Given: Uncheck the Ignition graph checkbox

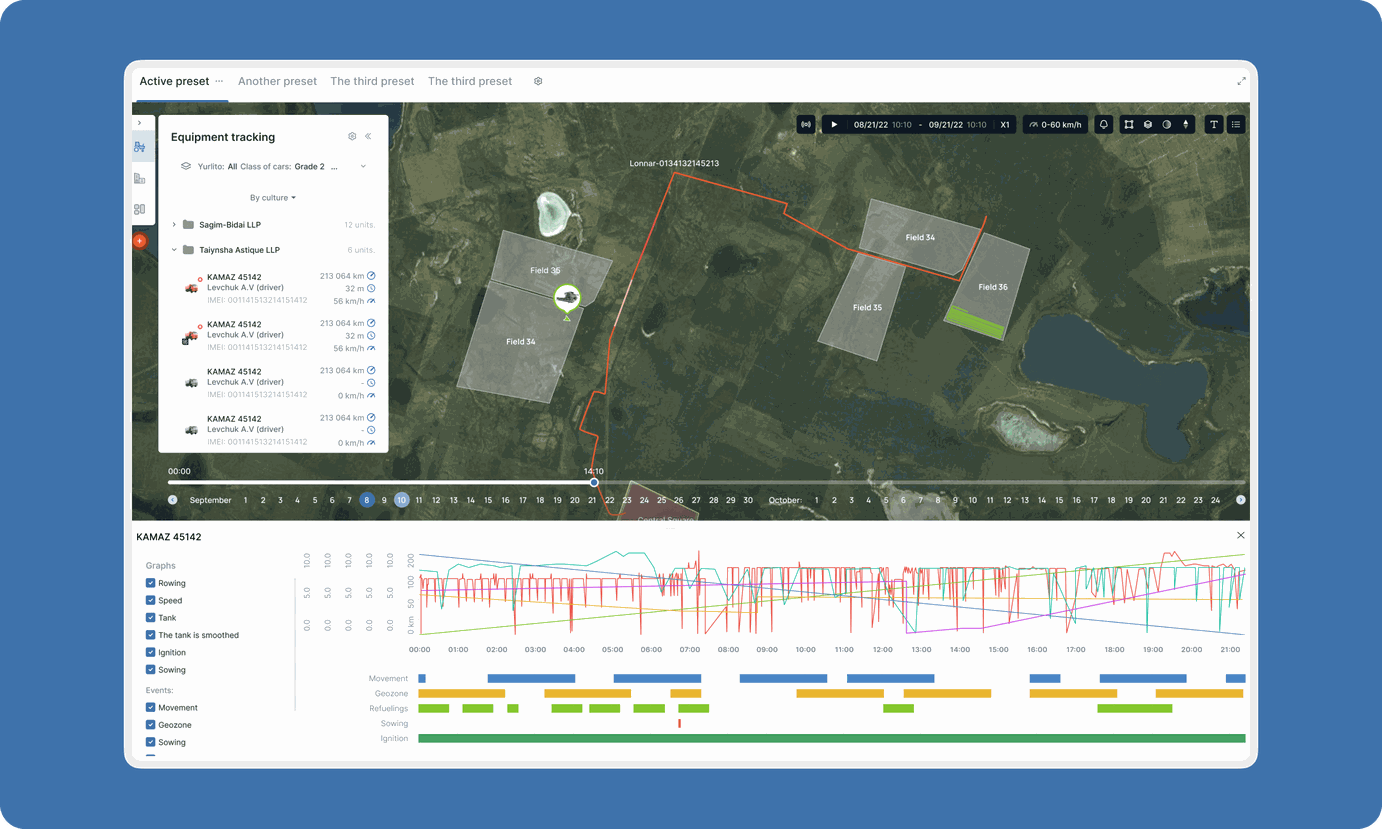Looking at the screenshot, I should pyautogui.click(x=150, y=652).
